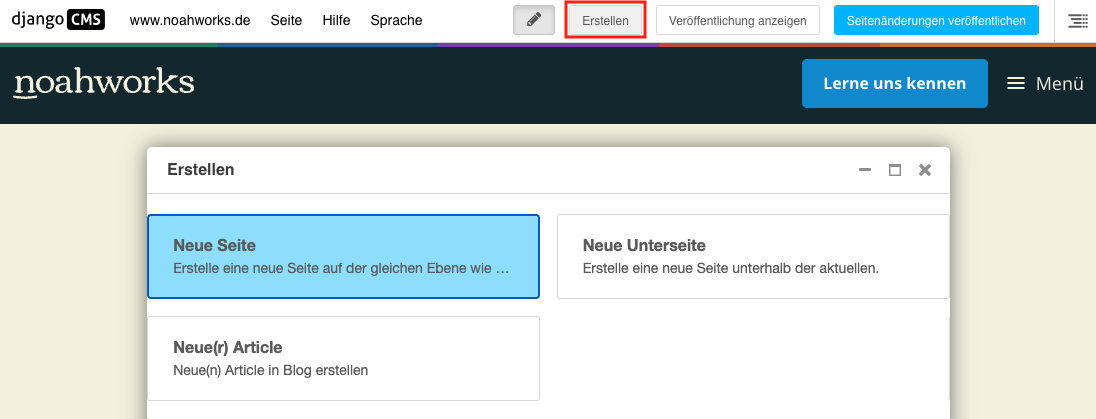Click the Erstellen dialog title bar

point(500,170)
